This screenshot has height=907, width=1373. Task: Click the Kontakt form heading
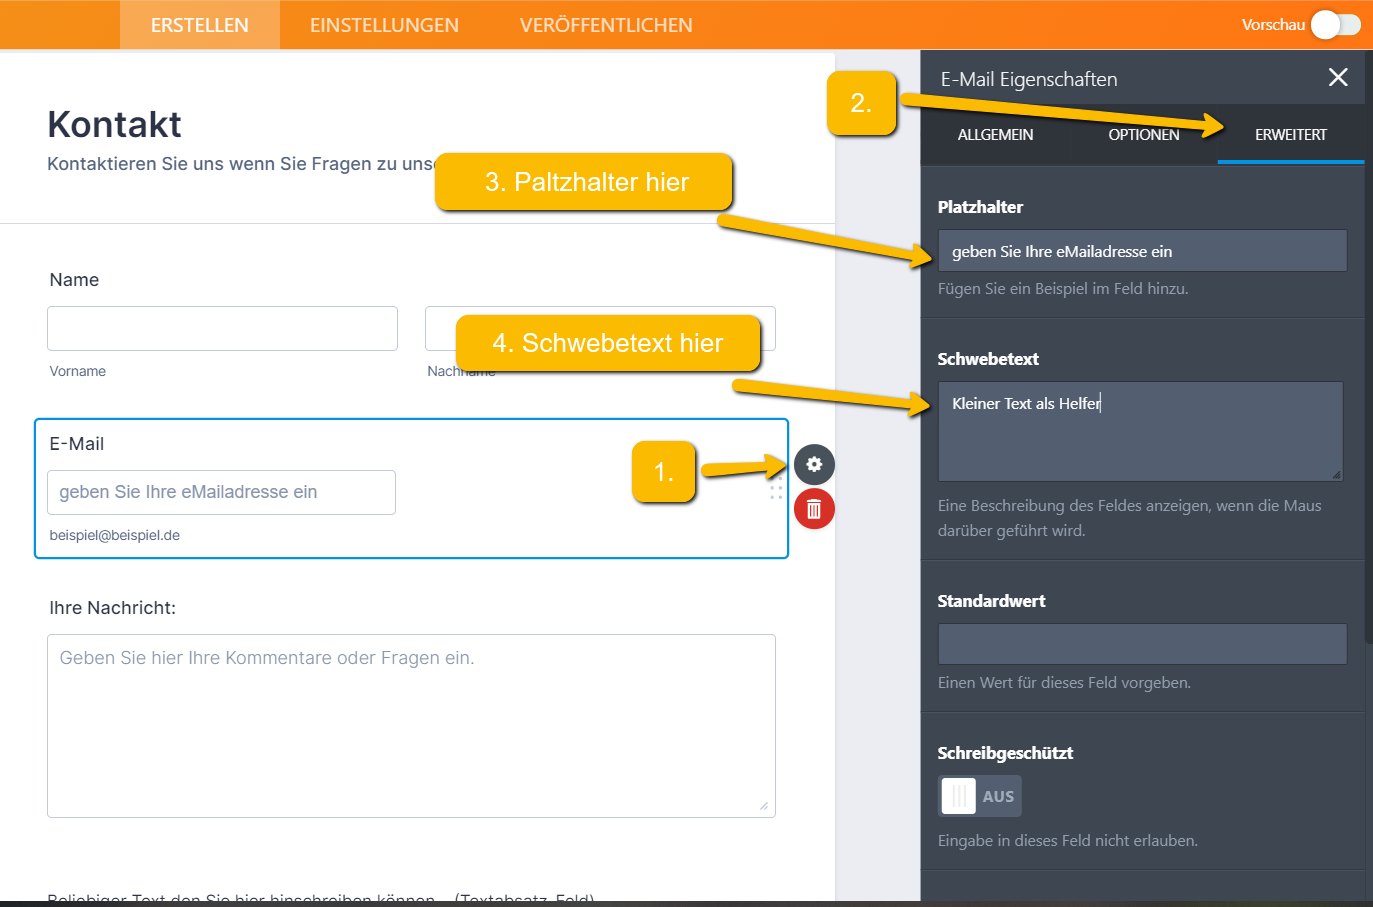(114, 125)
